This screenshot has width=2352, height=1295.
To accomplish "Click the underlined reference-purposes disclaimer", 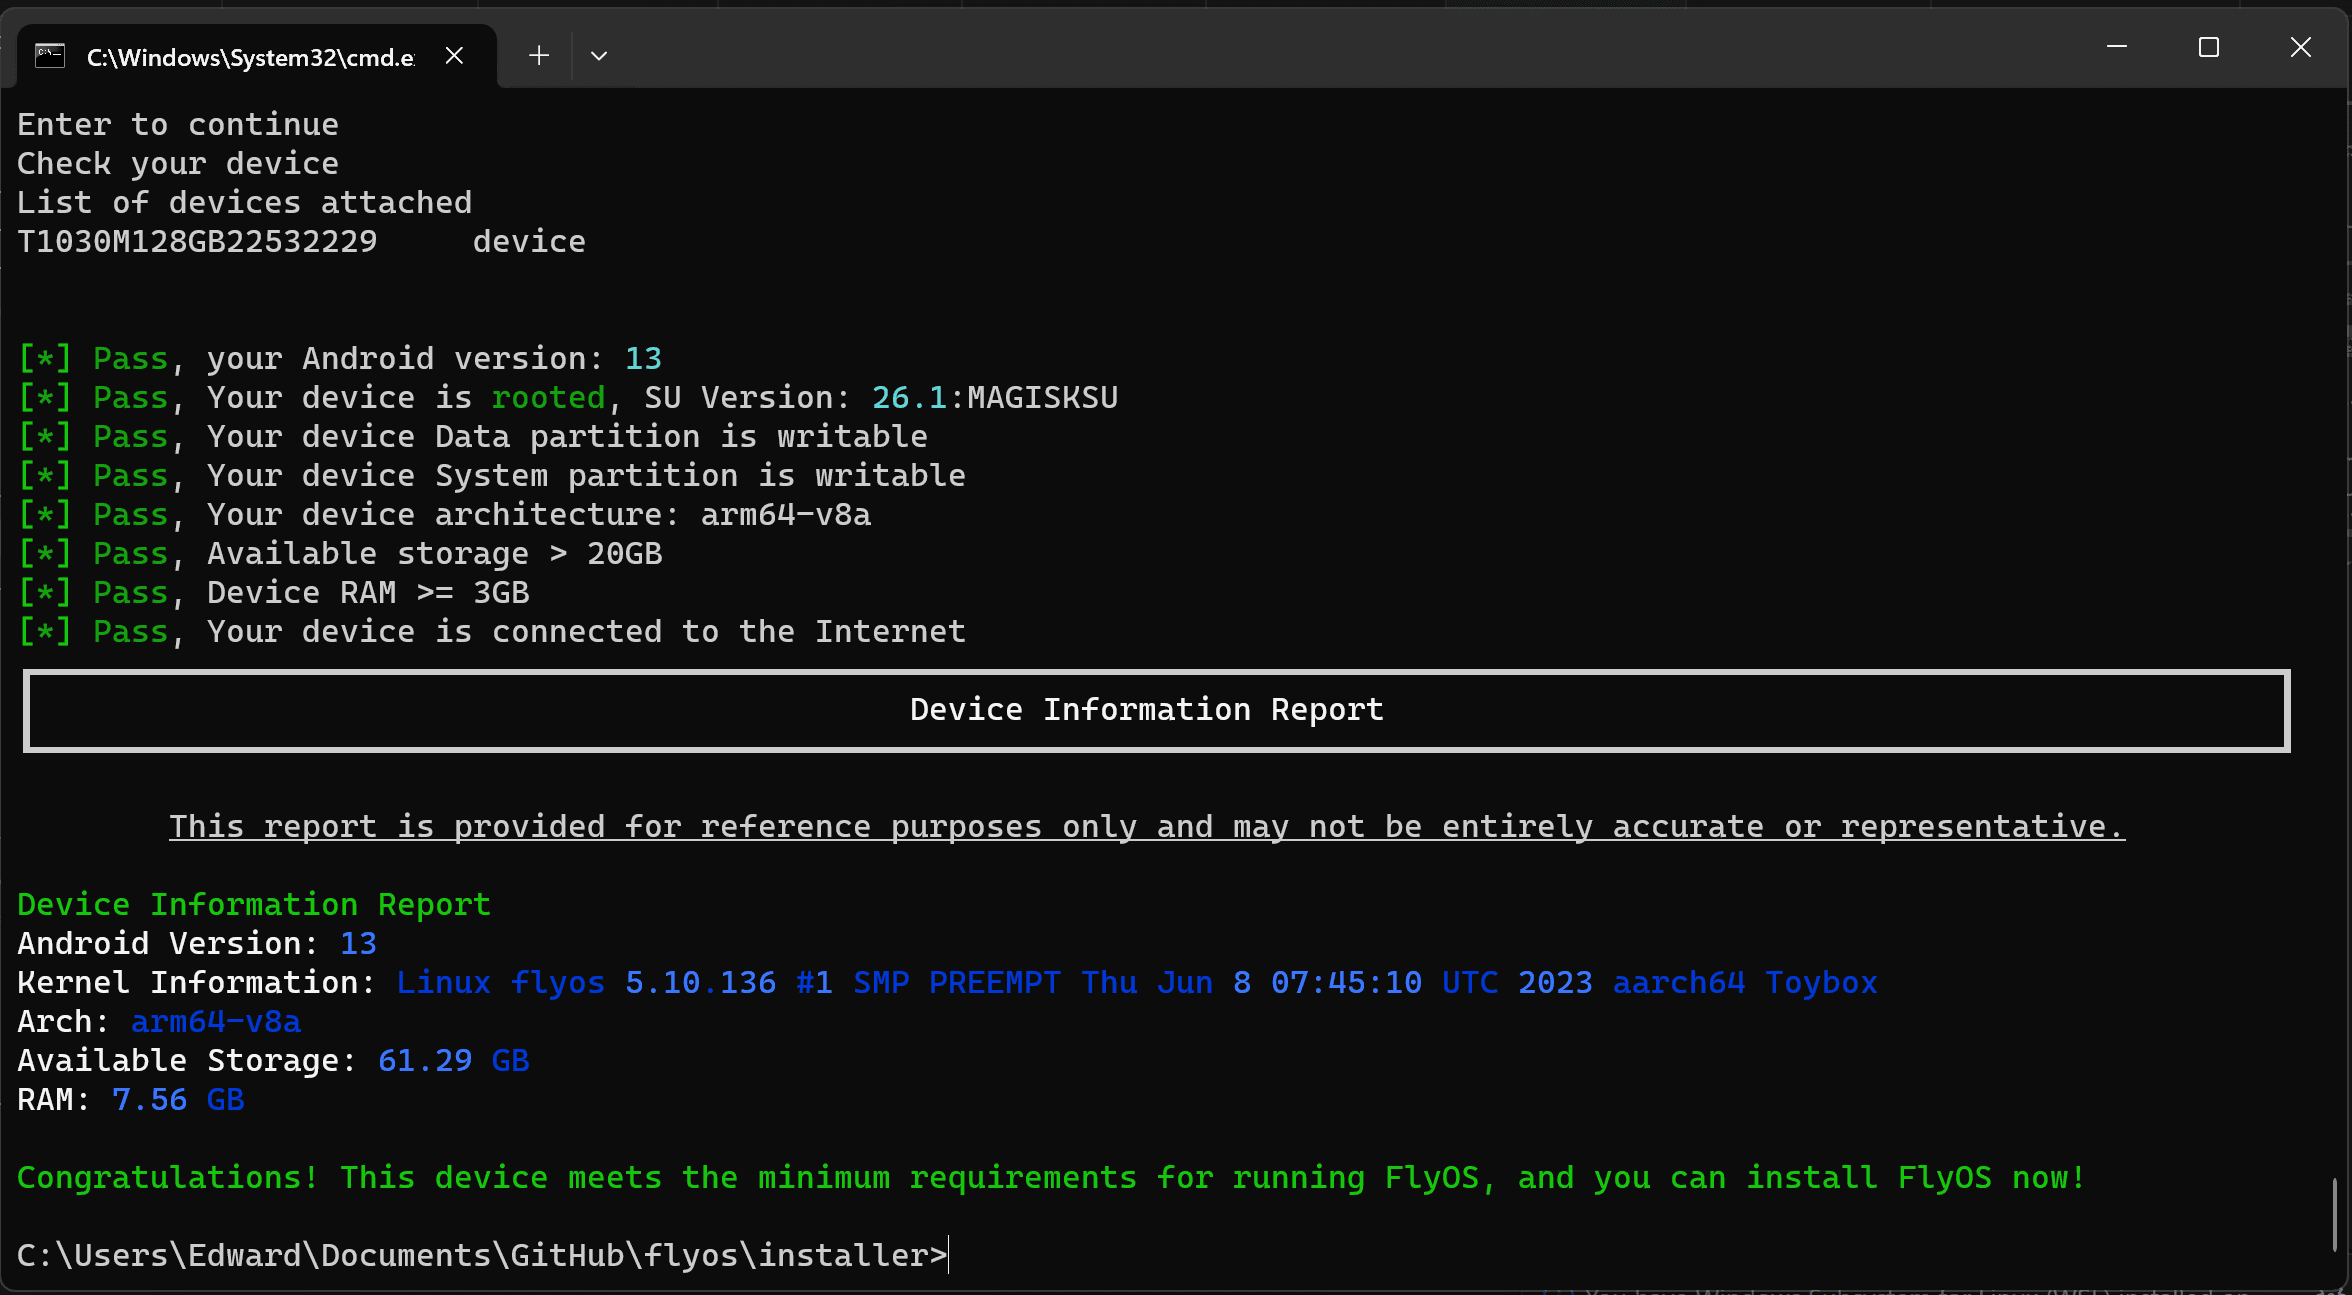I will point(1147,827).
